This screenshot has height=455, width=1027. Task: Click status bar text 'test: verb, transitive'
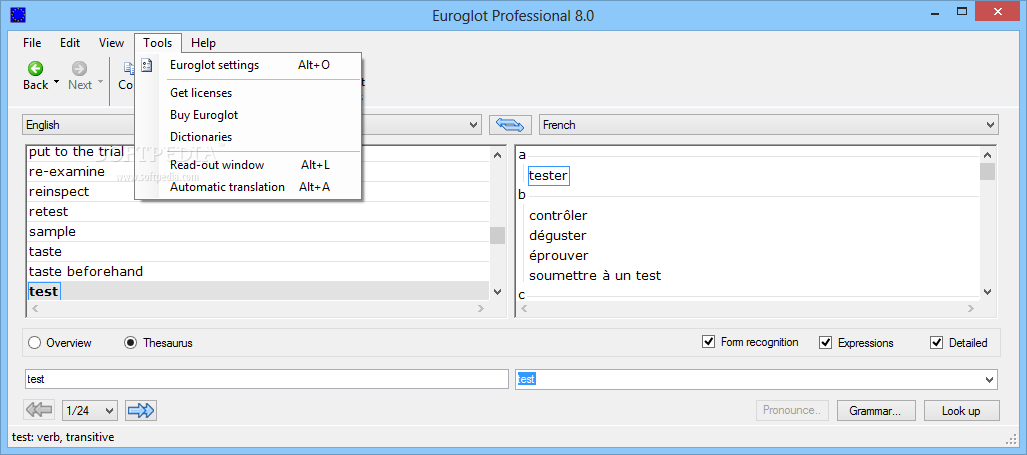click(63, 437)
